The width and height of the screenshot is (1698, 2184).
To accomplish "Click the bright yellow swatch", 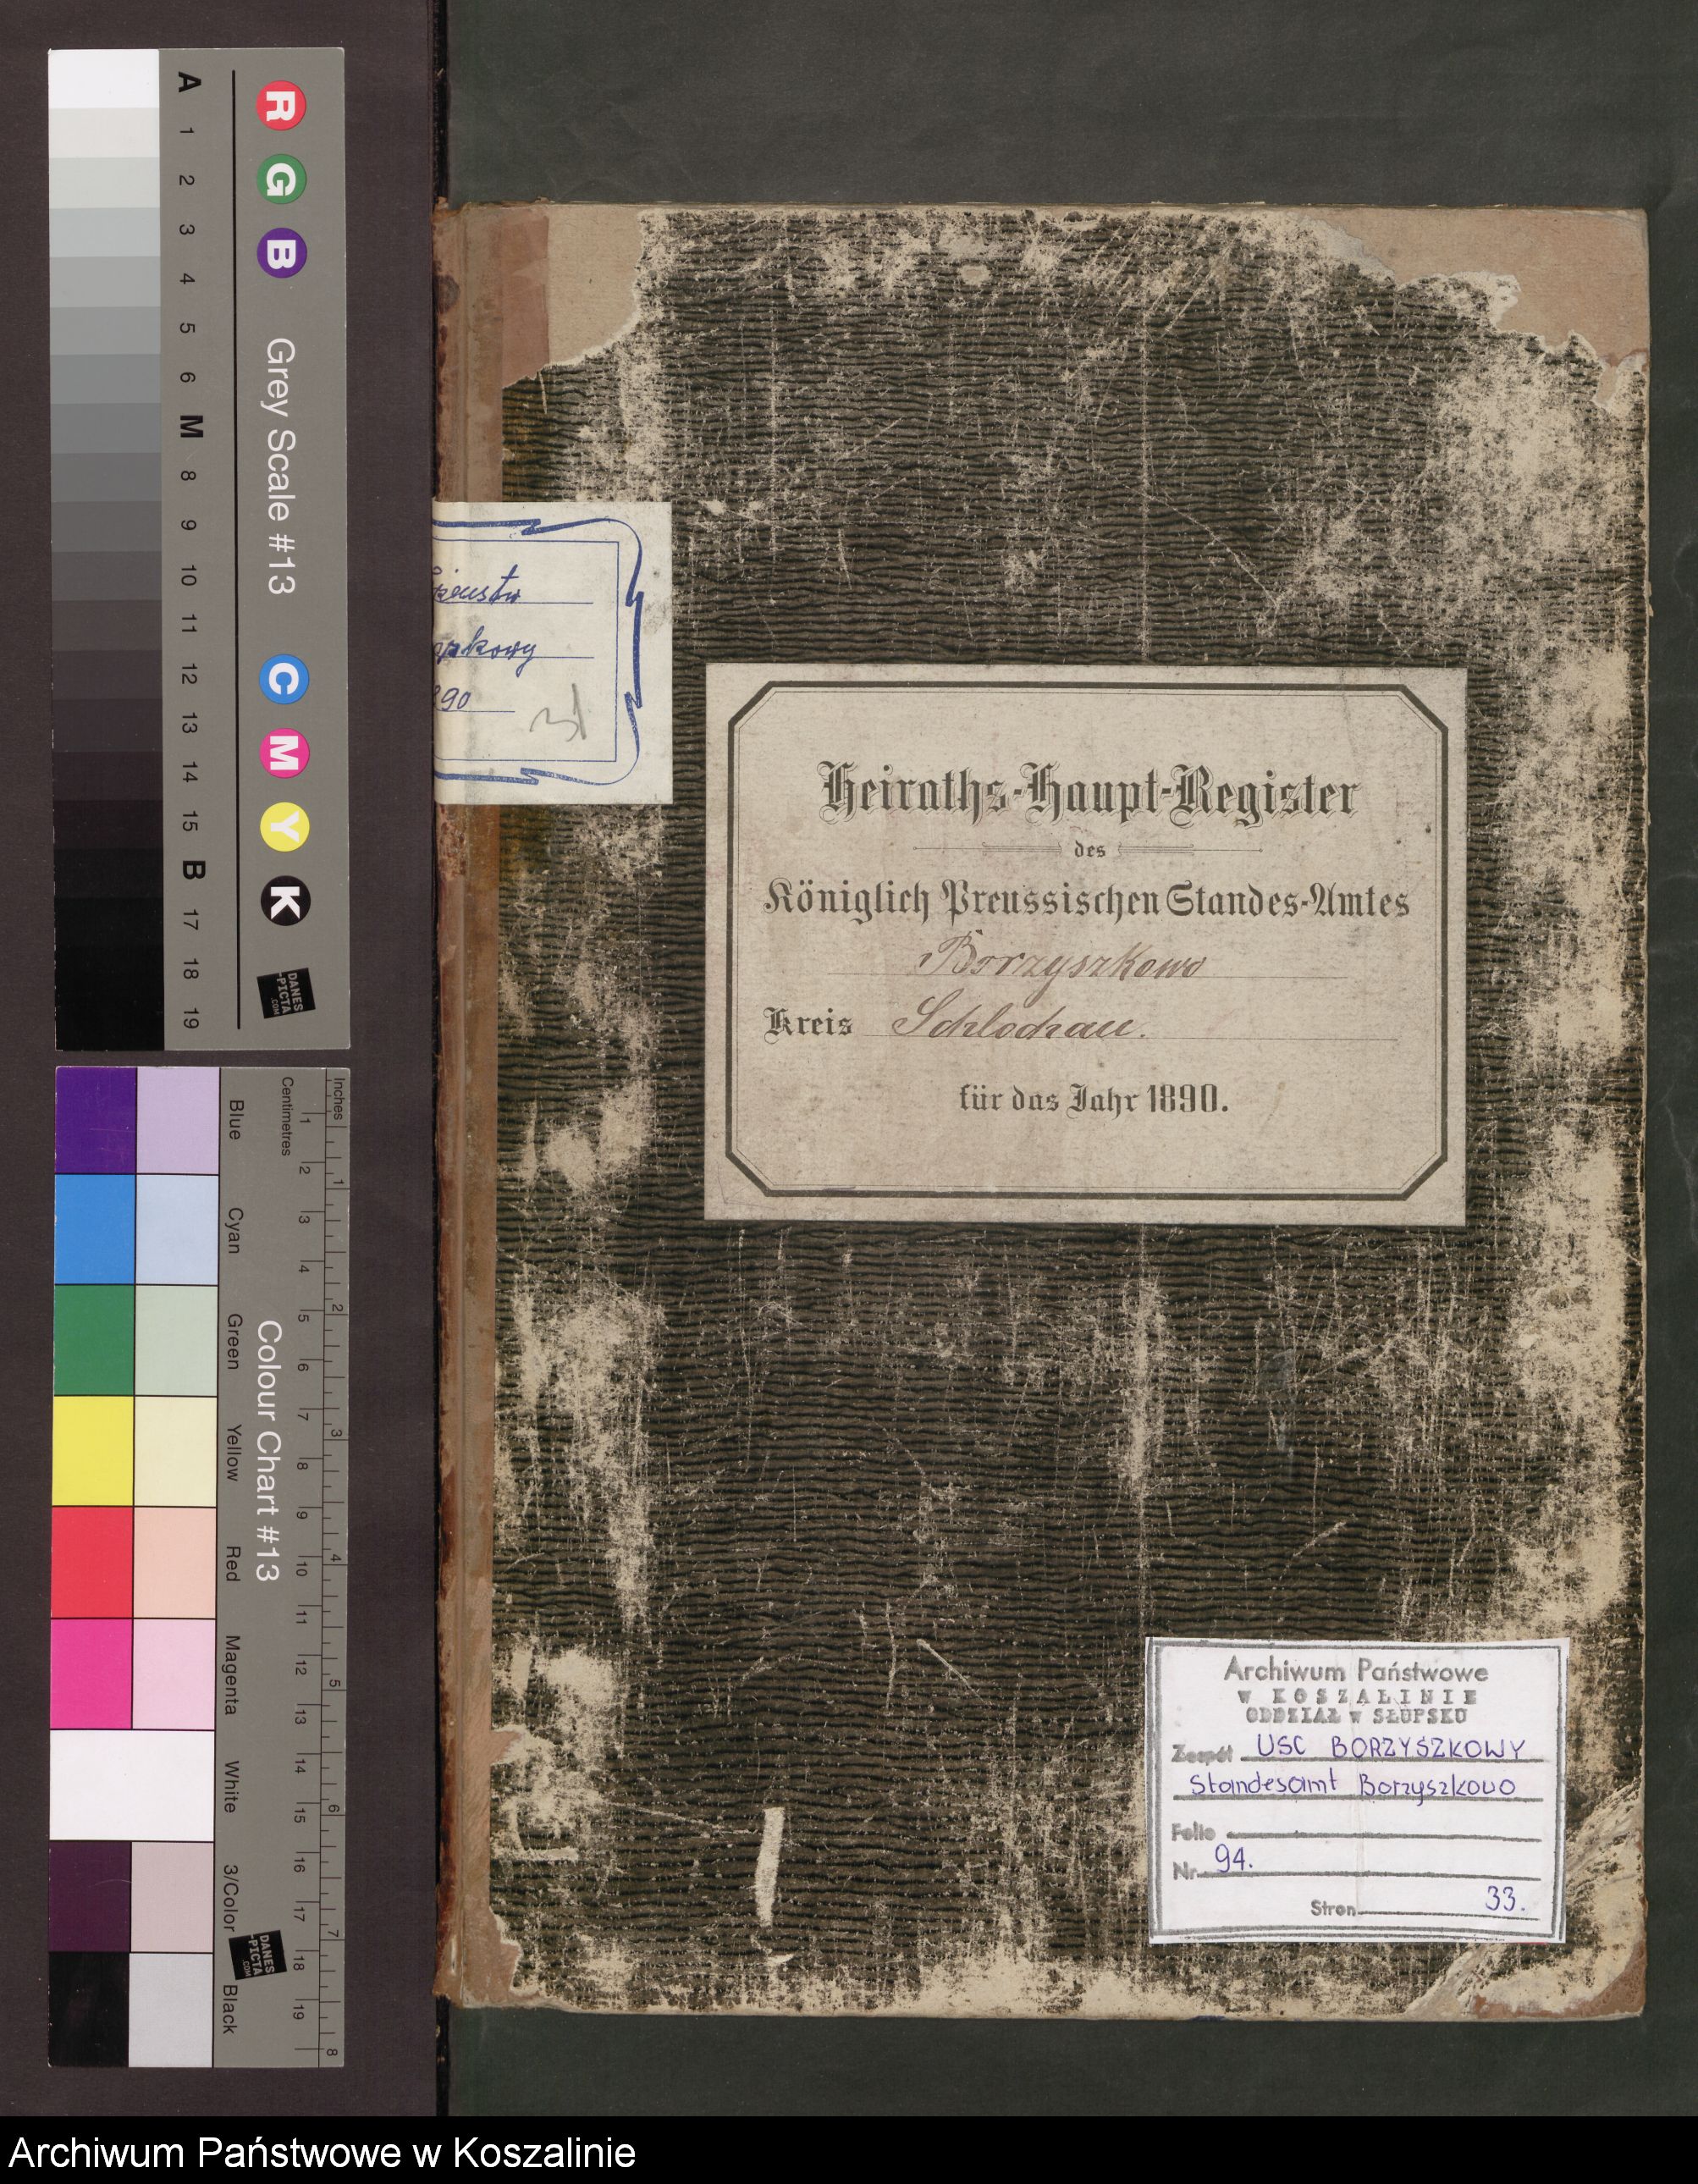I will [x=92, y=1450].
